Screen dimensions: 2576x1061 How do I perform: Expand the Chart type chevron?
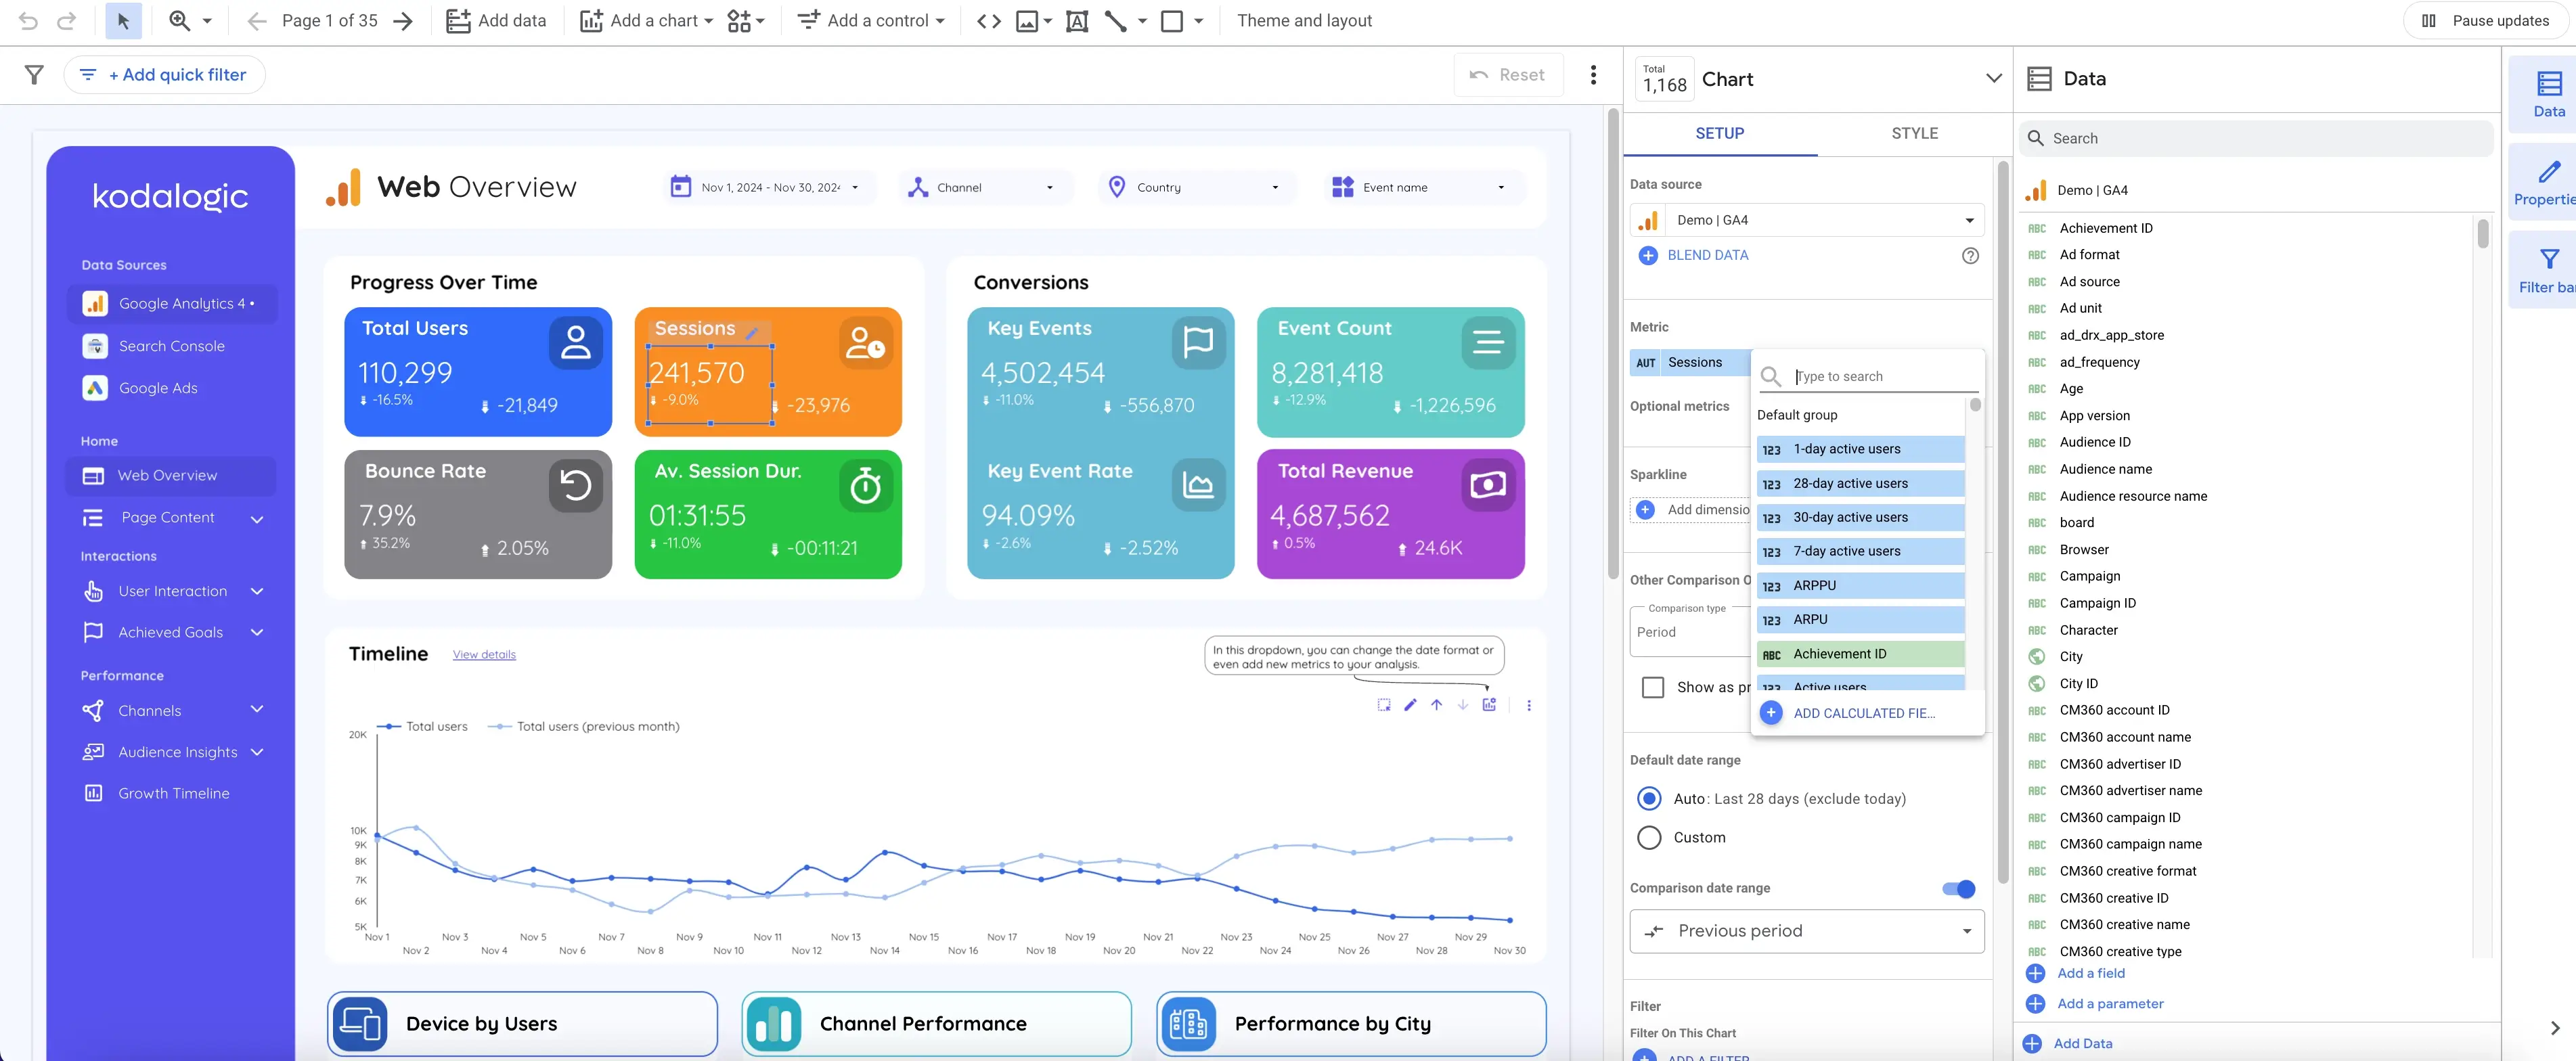[x=1993, y=79]
